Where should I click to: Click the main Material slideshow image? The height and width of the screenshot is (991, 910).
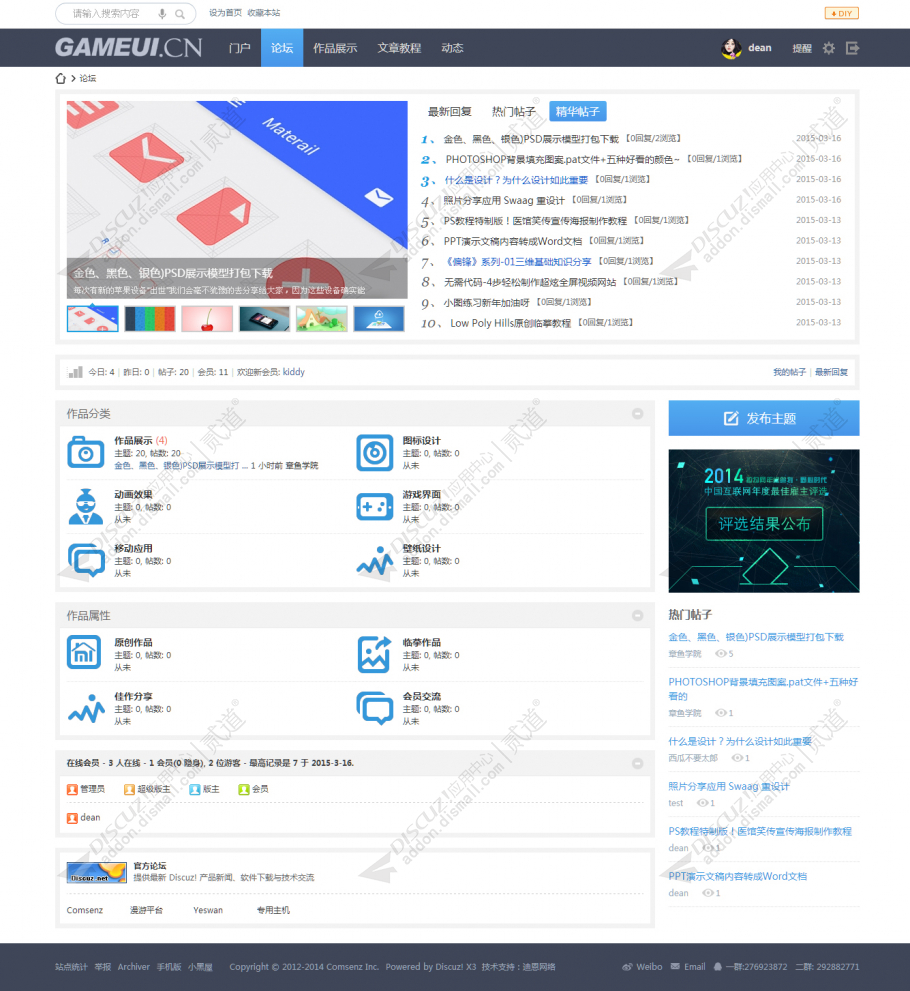[x=237, y=200]
